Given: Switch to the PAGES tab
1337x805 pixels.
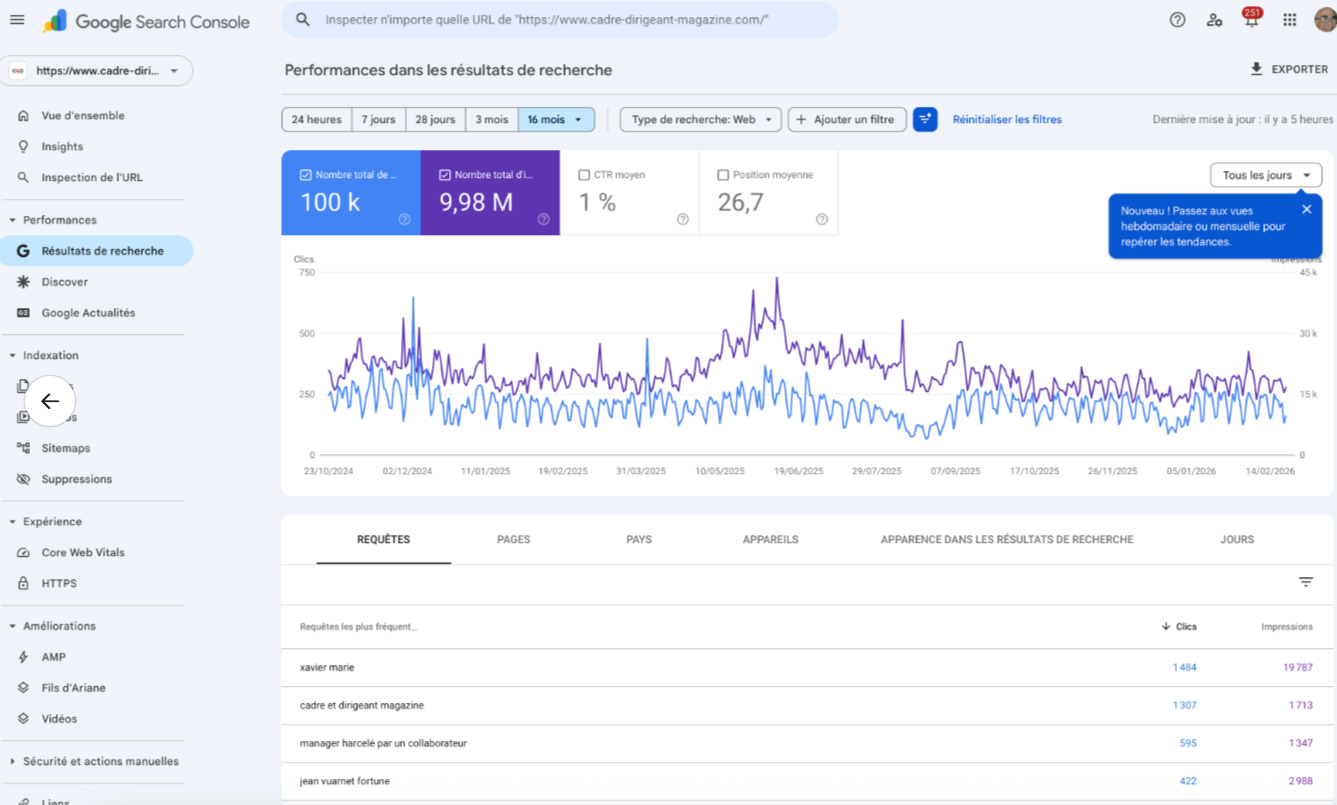Looking at the screenshot, I should point(514,539).
